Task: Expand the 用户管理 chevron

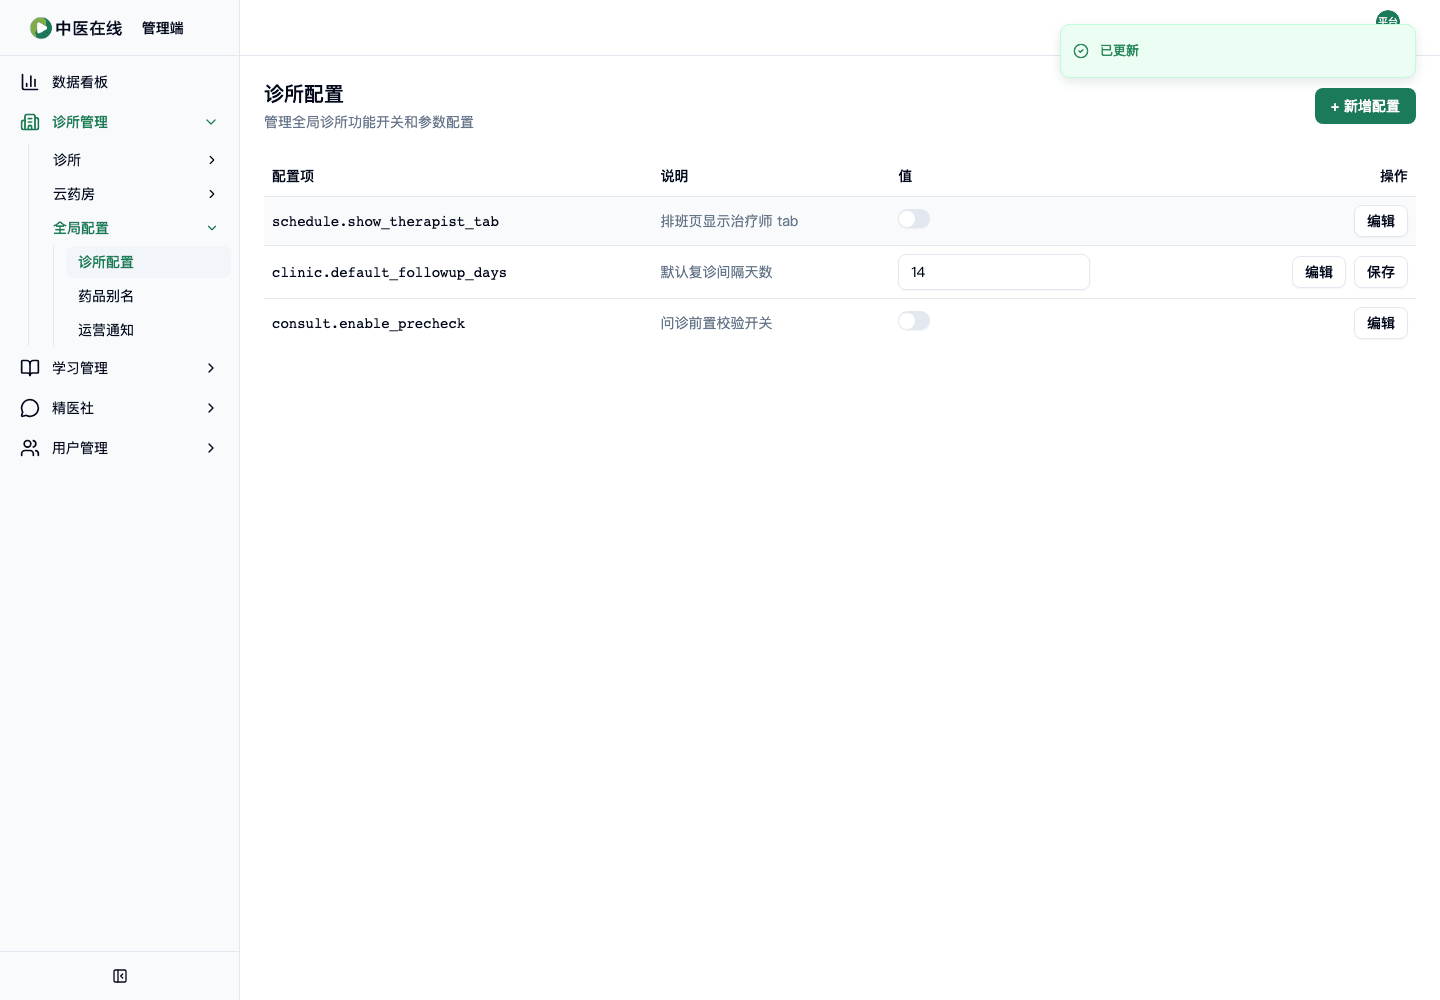Action: (211, 448)
